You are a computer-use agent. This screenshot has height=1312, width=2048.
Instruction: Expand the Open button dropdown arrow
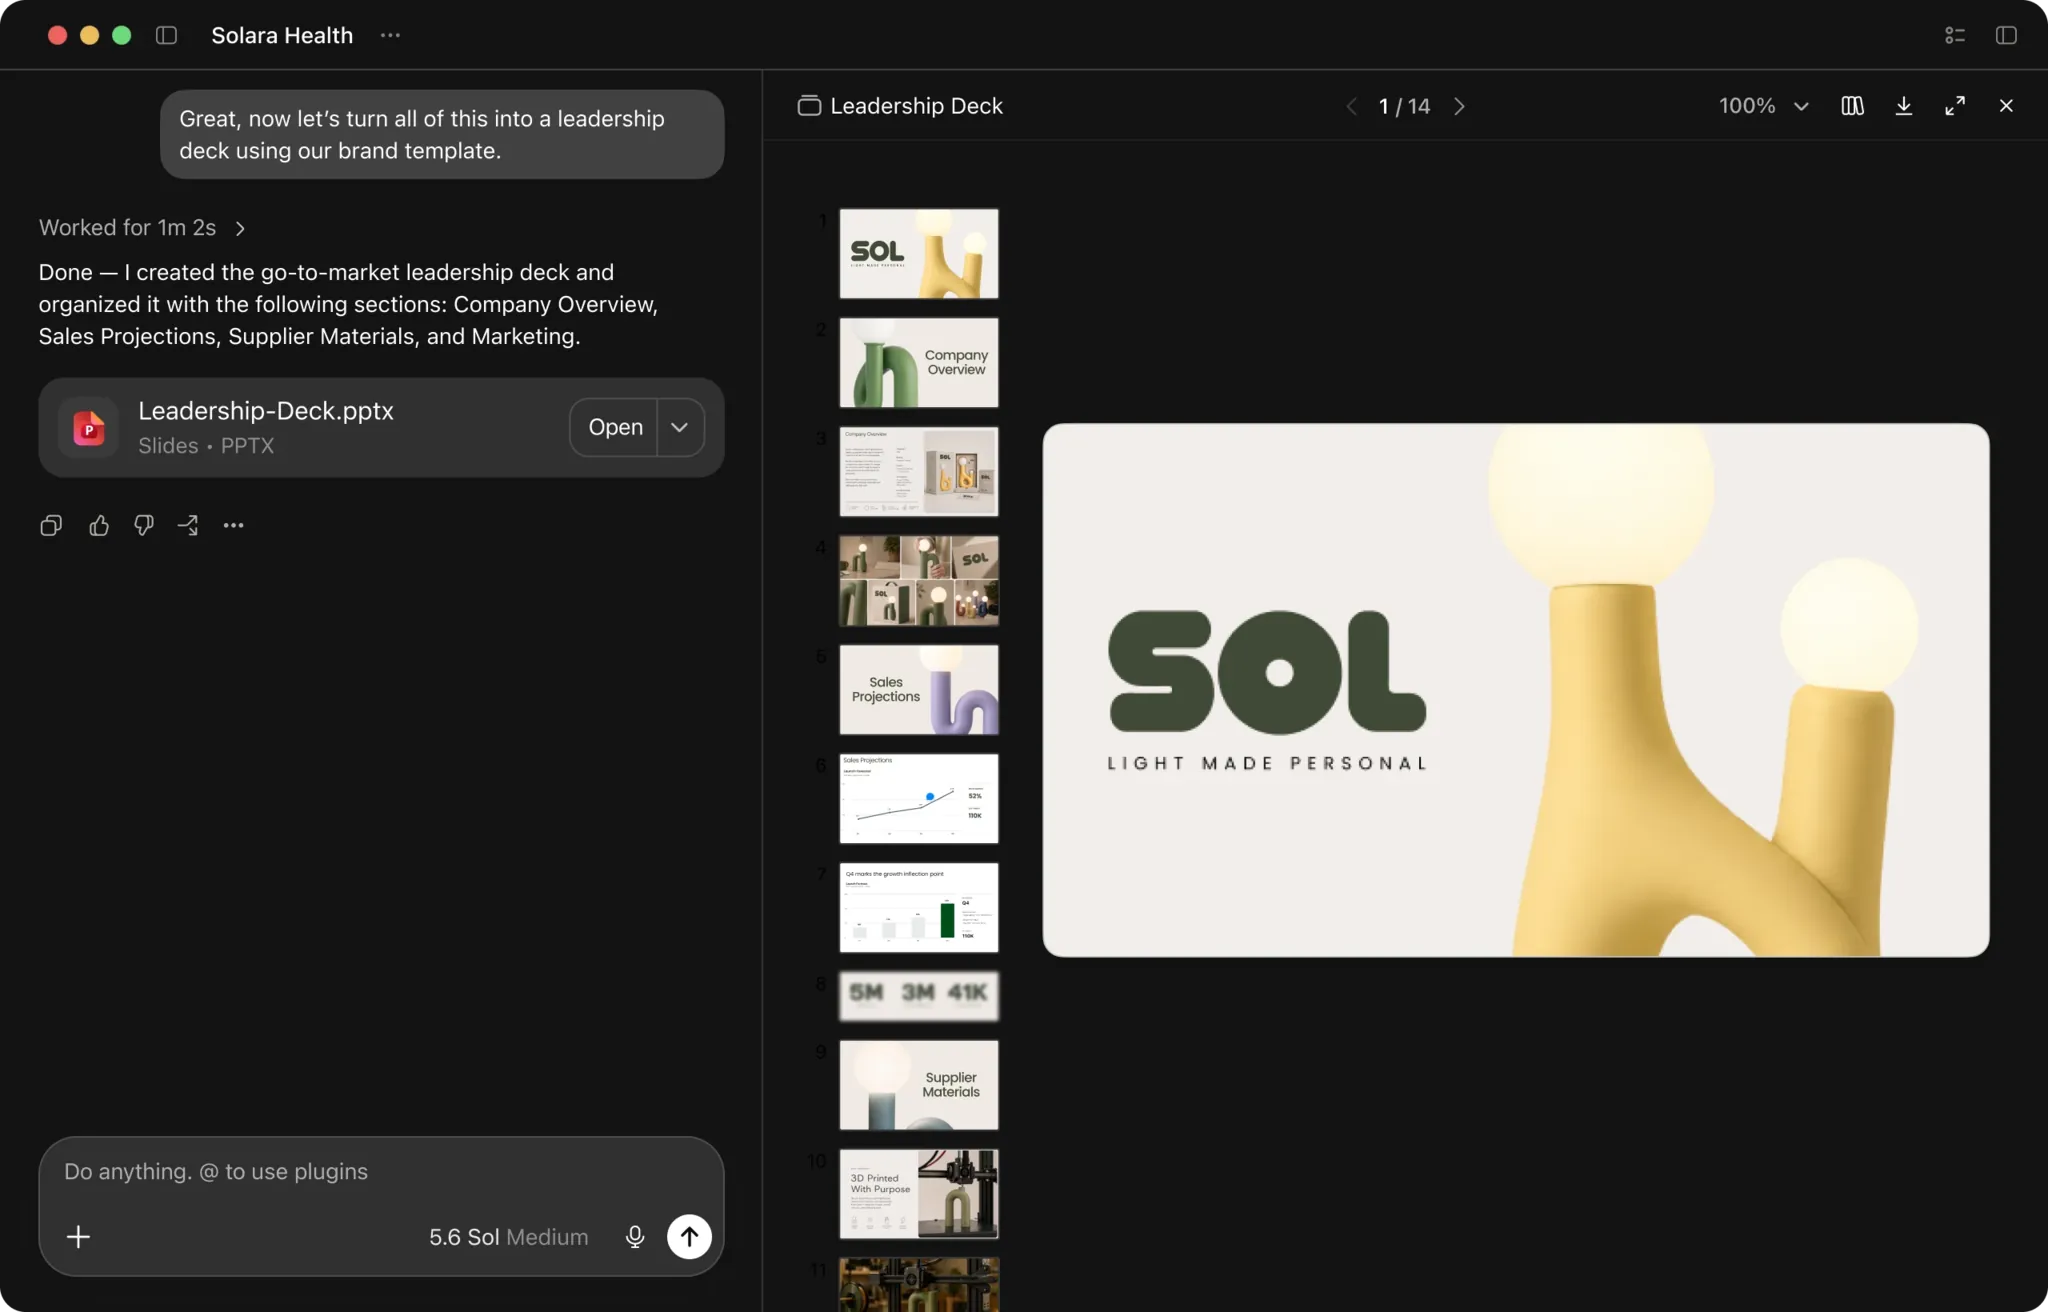[x=680, y=427]
